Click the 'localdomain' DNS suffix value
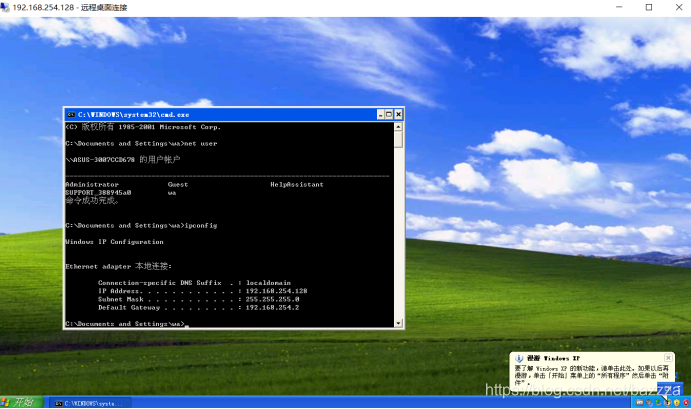The image size is (691, 409). 268,283
